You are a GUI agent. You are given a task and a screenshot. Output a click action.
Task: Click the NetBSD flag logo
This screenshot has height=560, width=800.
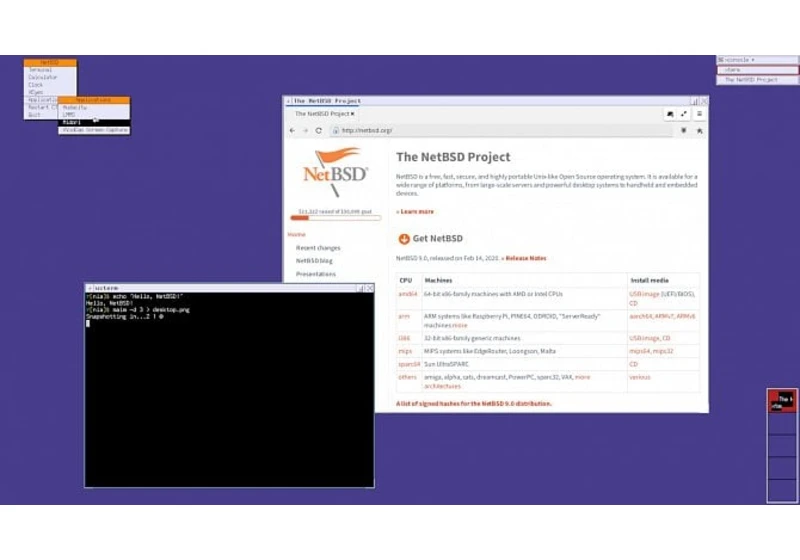[335, 172]
